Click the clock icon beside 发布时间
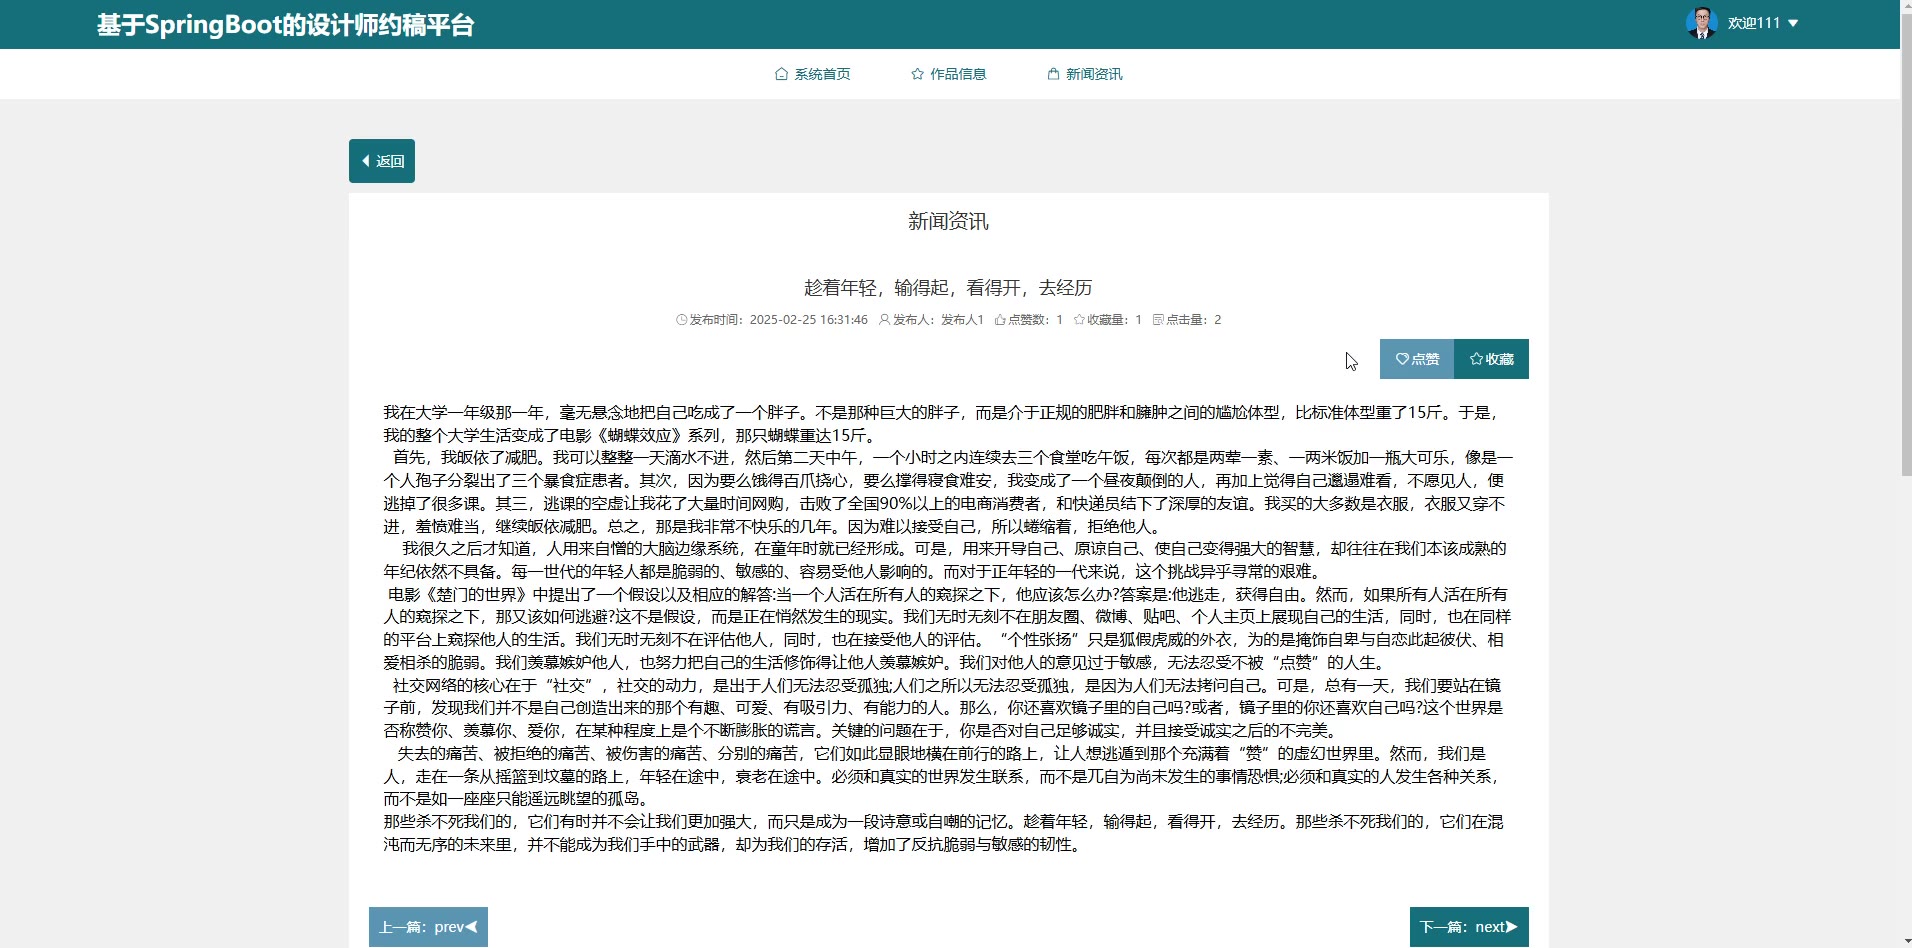 coord(682,320)
